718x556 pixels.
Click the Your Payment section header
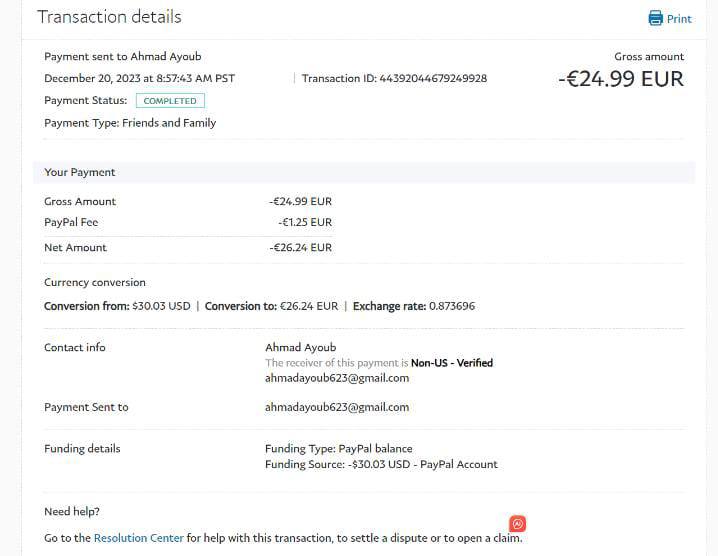pos(80,172)
